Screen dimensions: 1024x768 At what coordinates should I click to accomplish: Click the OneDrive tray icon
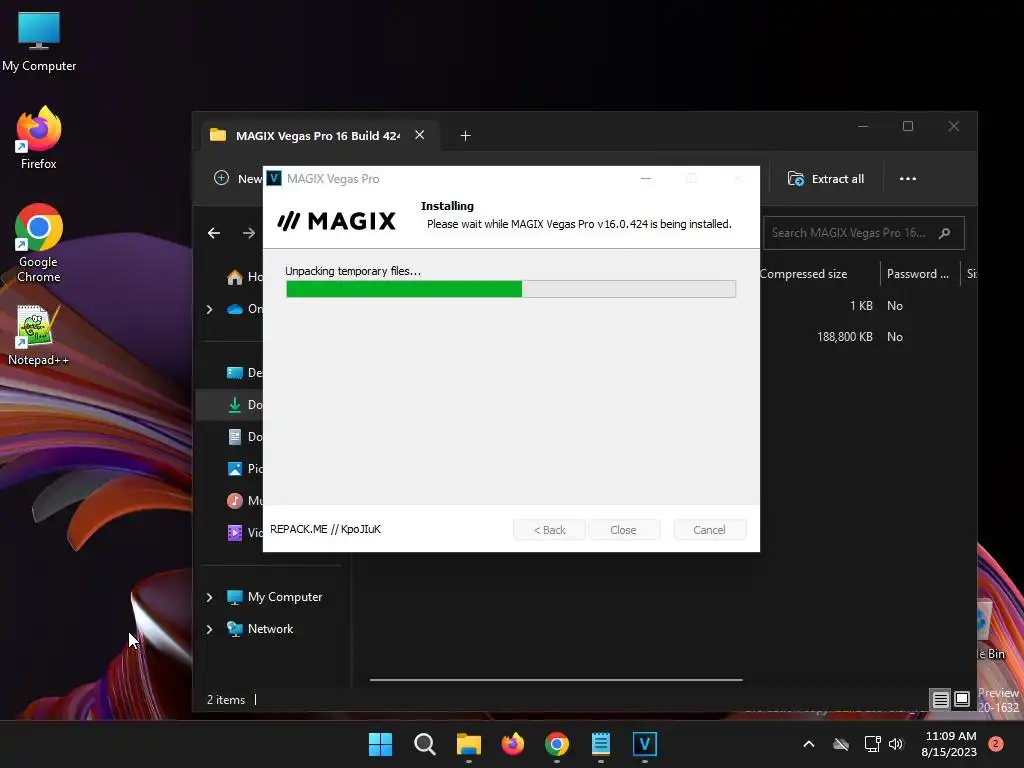coord(841,744)
